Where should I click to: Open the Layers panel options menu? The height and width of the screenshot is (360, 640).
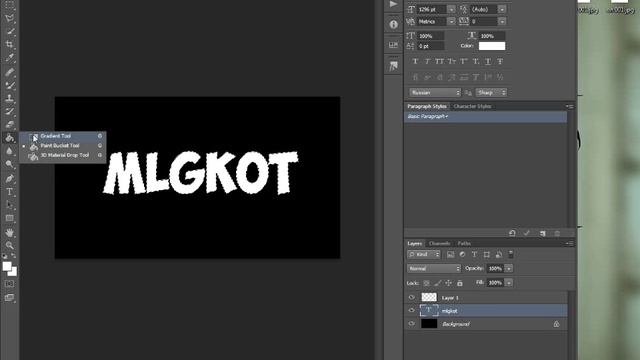click(570, 244)
